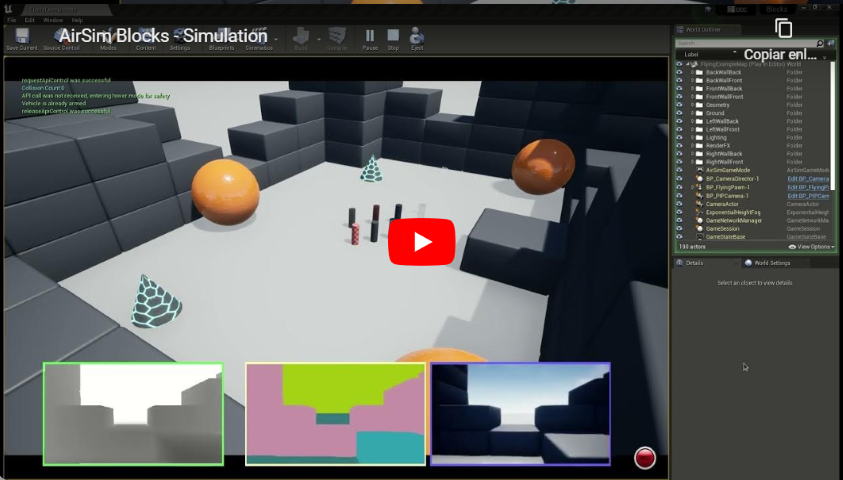Expand the LeftWallBack folder
The width and height of the screenshot is (843, 480).
click(692, 121)
